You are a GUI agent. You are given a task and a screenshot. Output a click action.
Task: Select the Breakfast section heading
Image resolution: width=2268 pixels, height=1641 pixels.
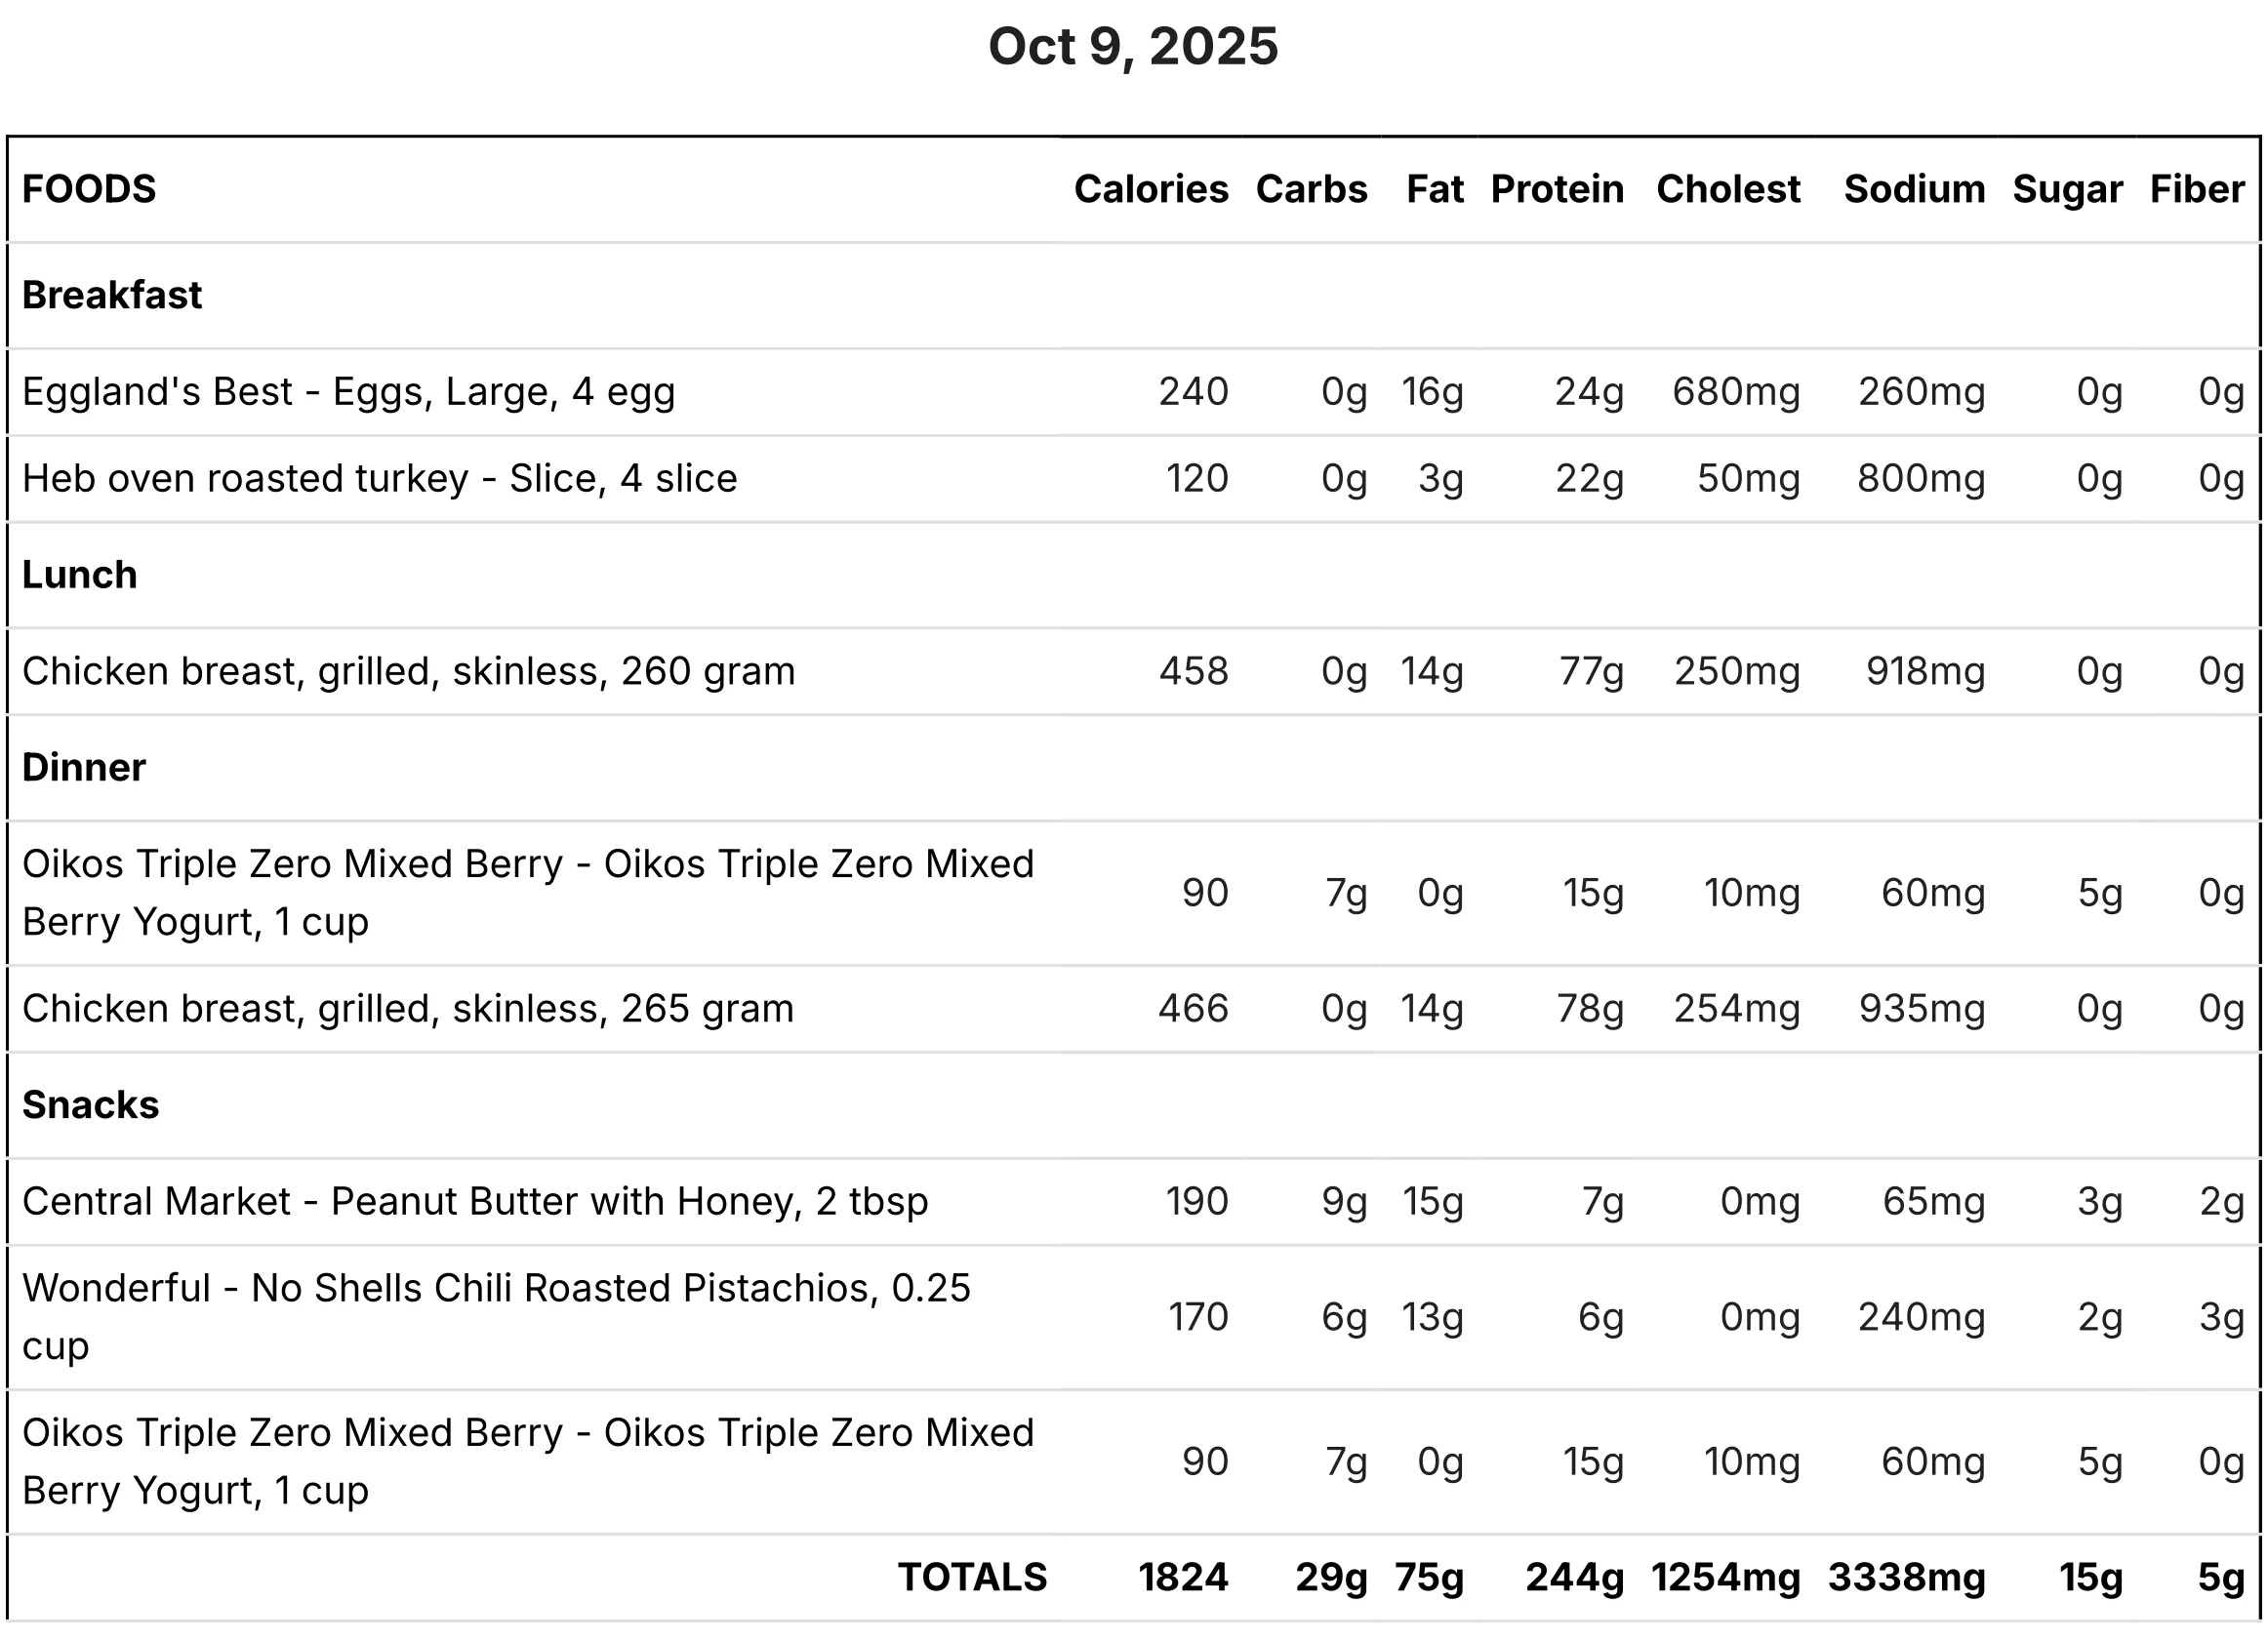tap(112, 295)
